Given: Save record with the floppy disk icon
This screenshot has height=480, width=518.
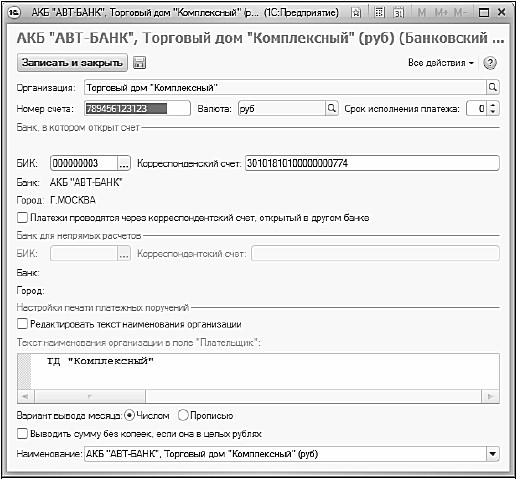Looking at the screenshot, I should tap(139, 63).
